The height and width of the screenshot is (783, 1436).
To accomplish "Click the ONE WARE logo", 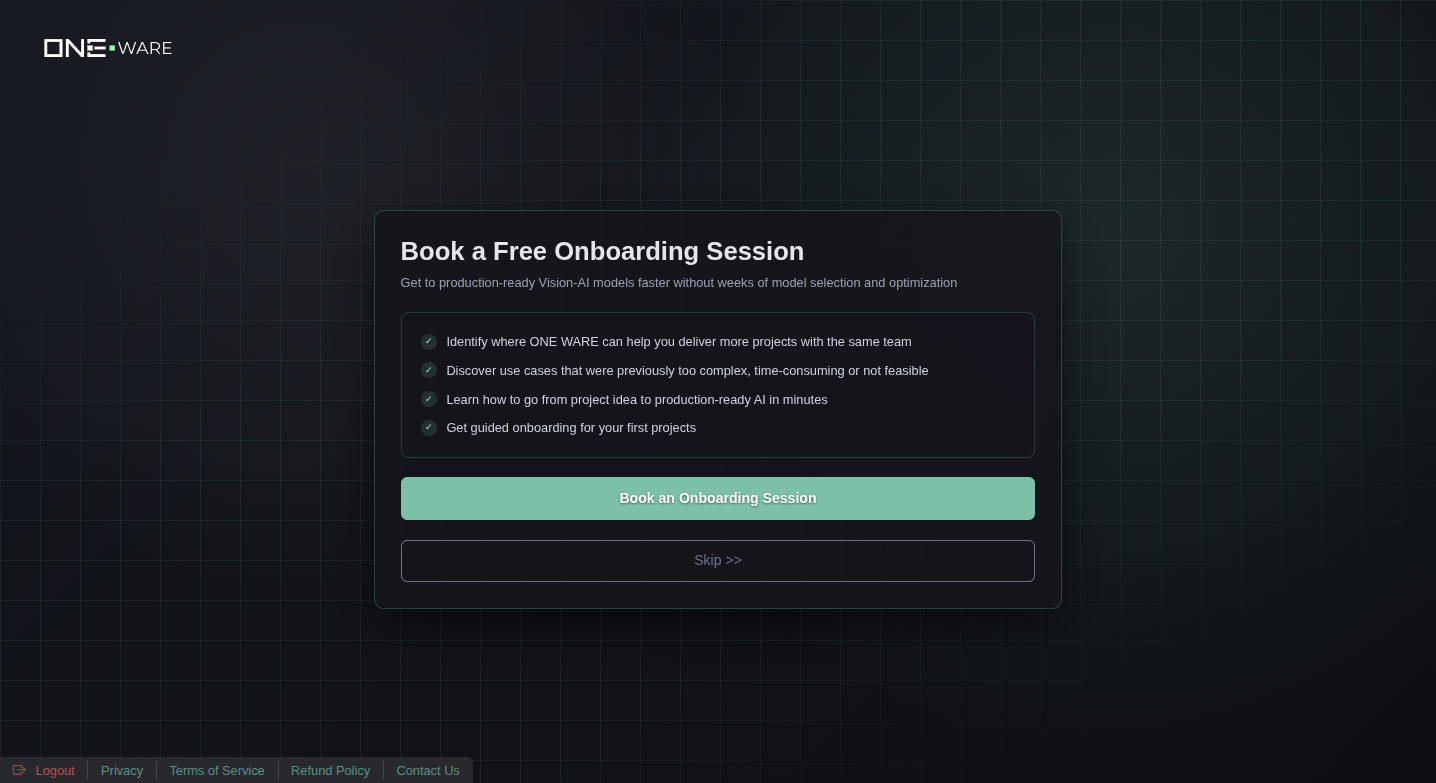I will click(107, 47).
